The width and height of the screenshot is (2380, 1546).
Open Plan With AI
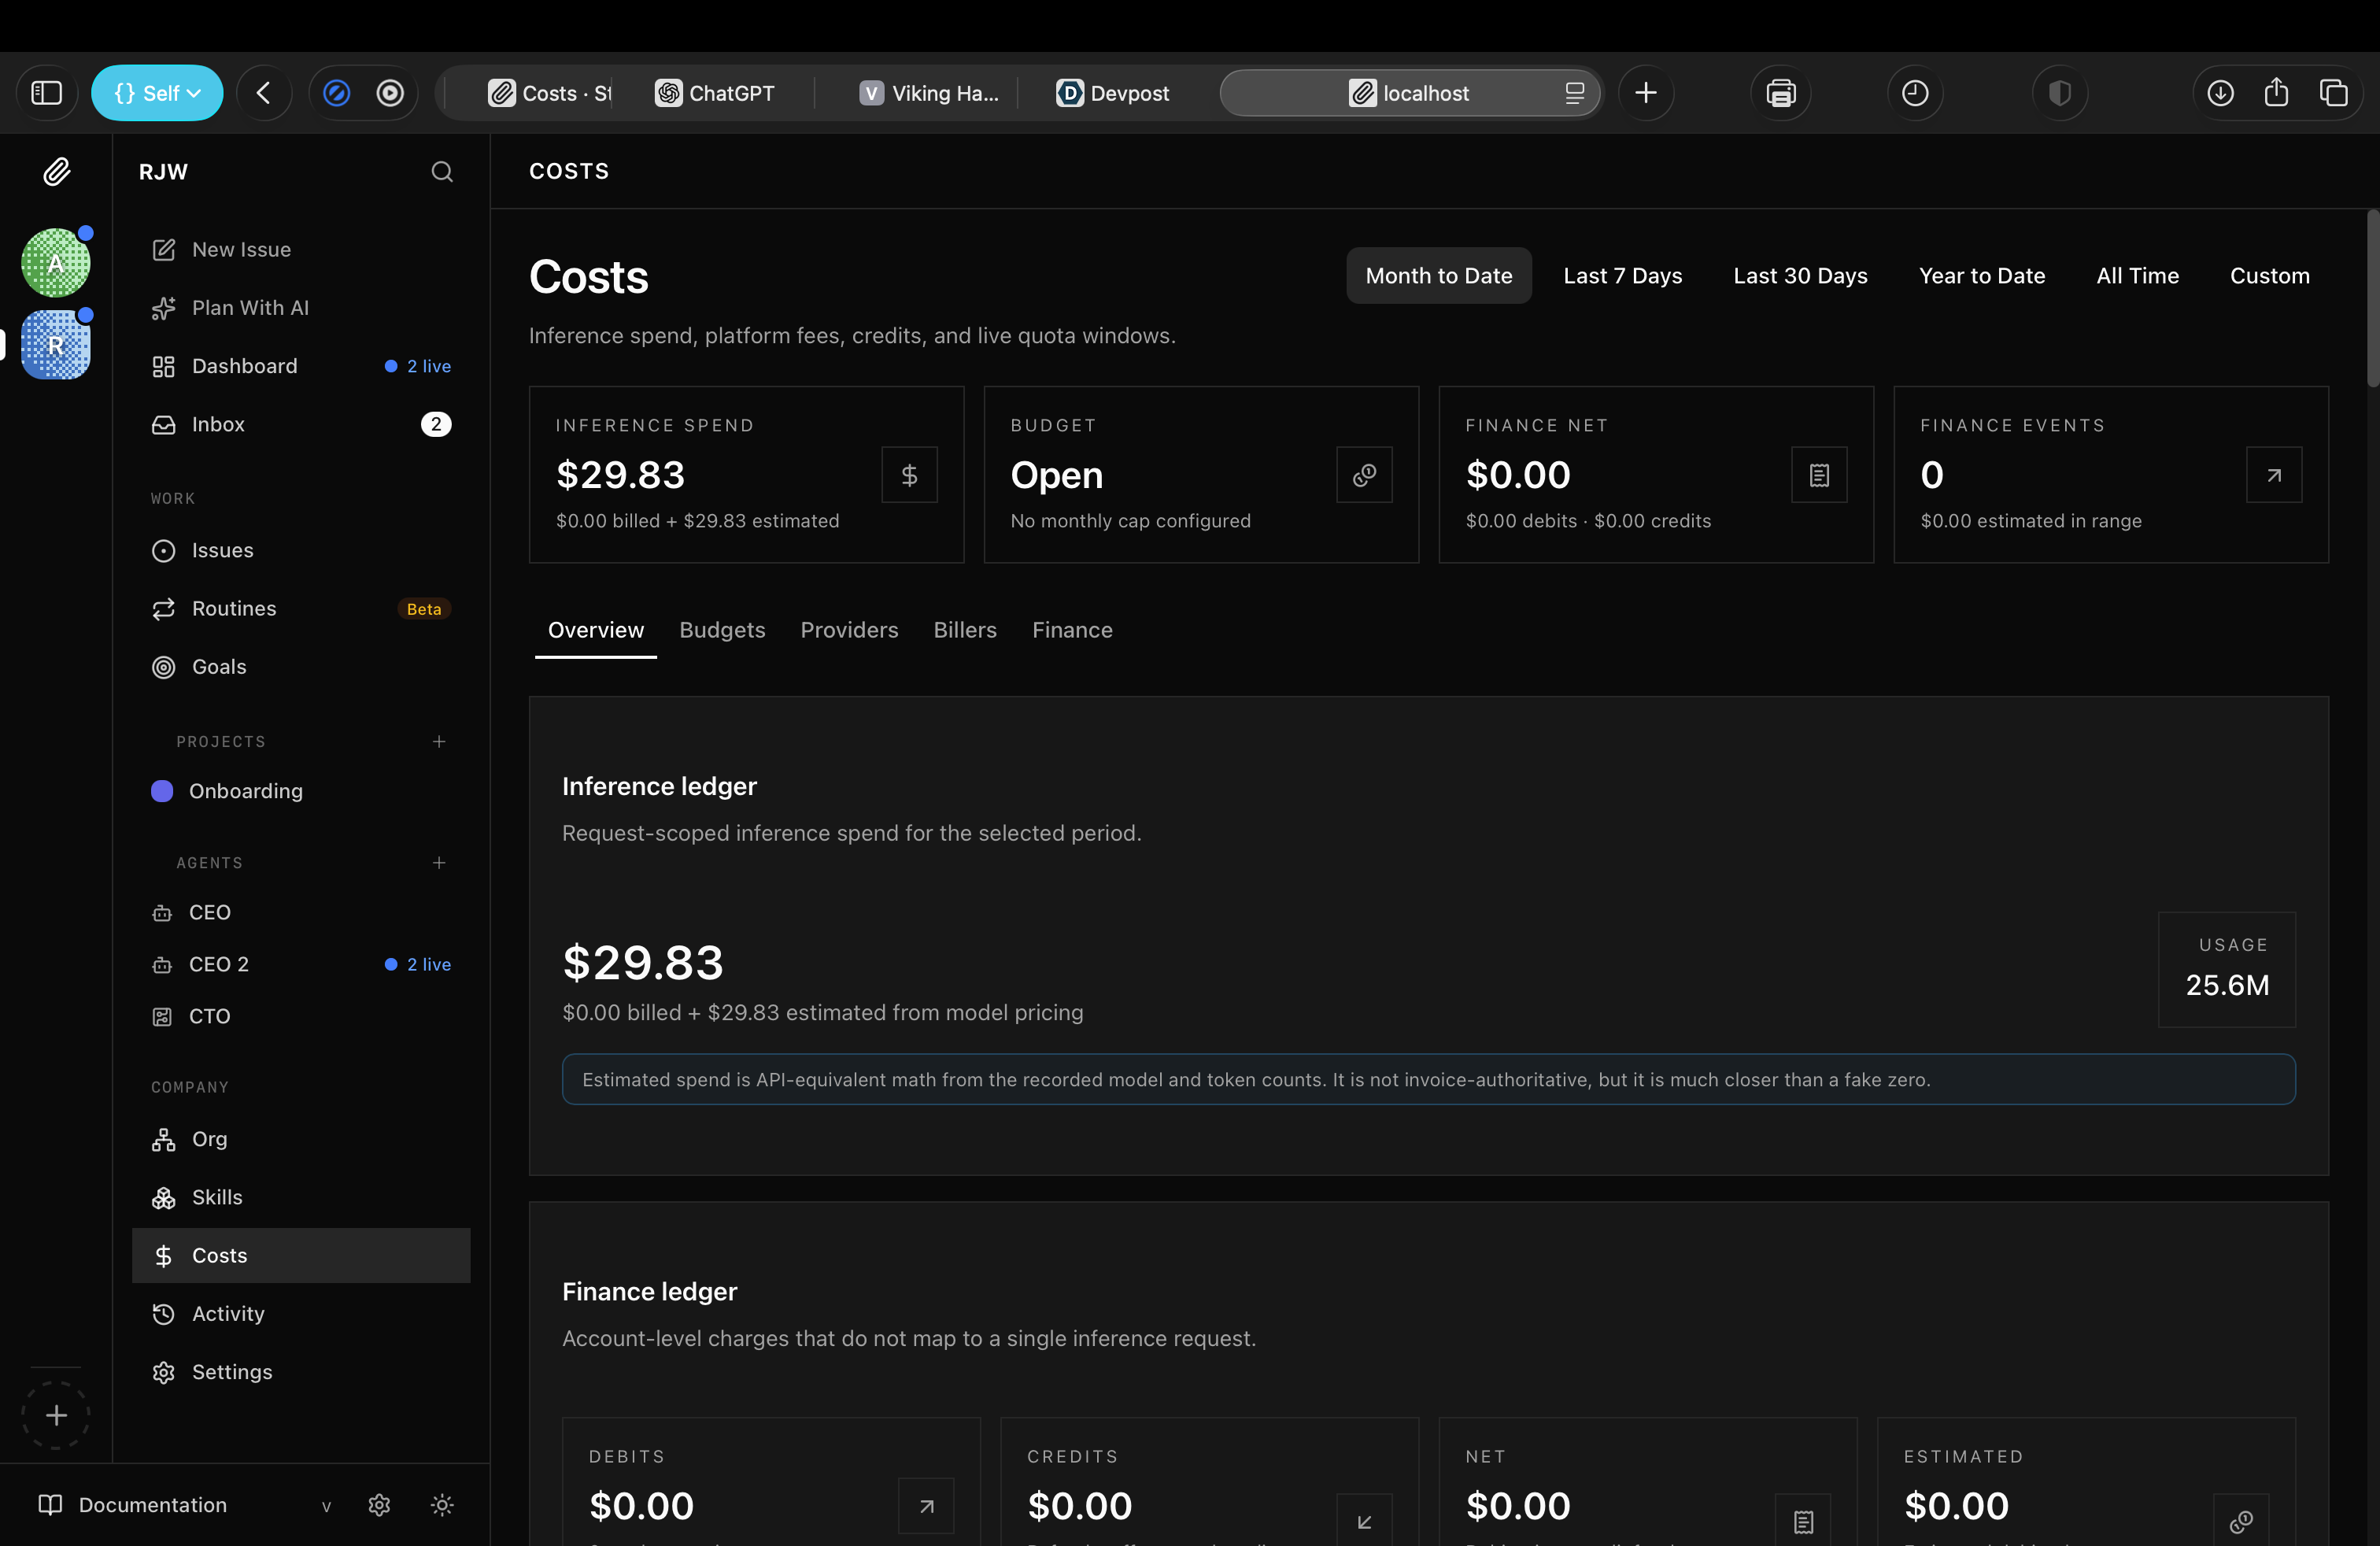[x=250, y=308]
